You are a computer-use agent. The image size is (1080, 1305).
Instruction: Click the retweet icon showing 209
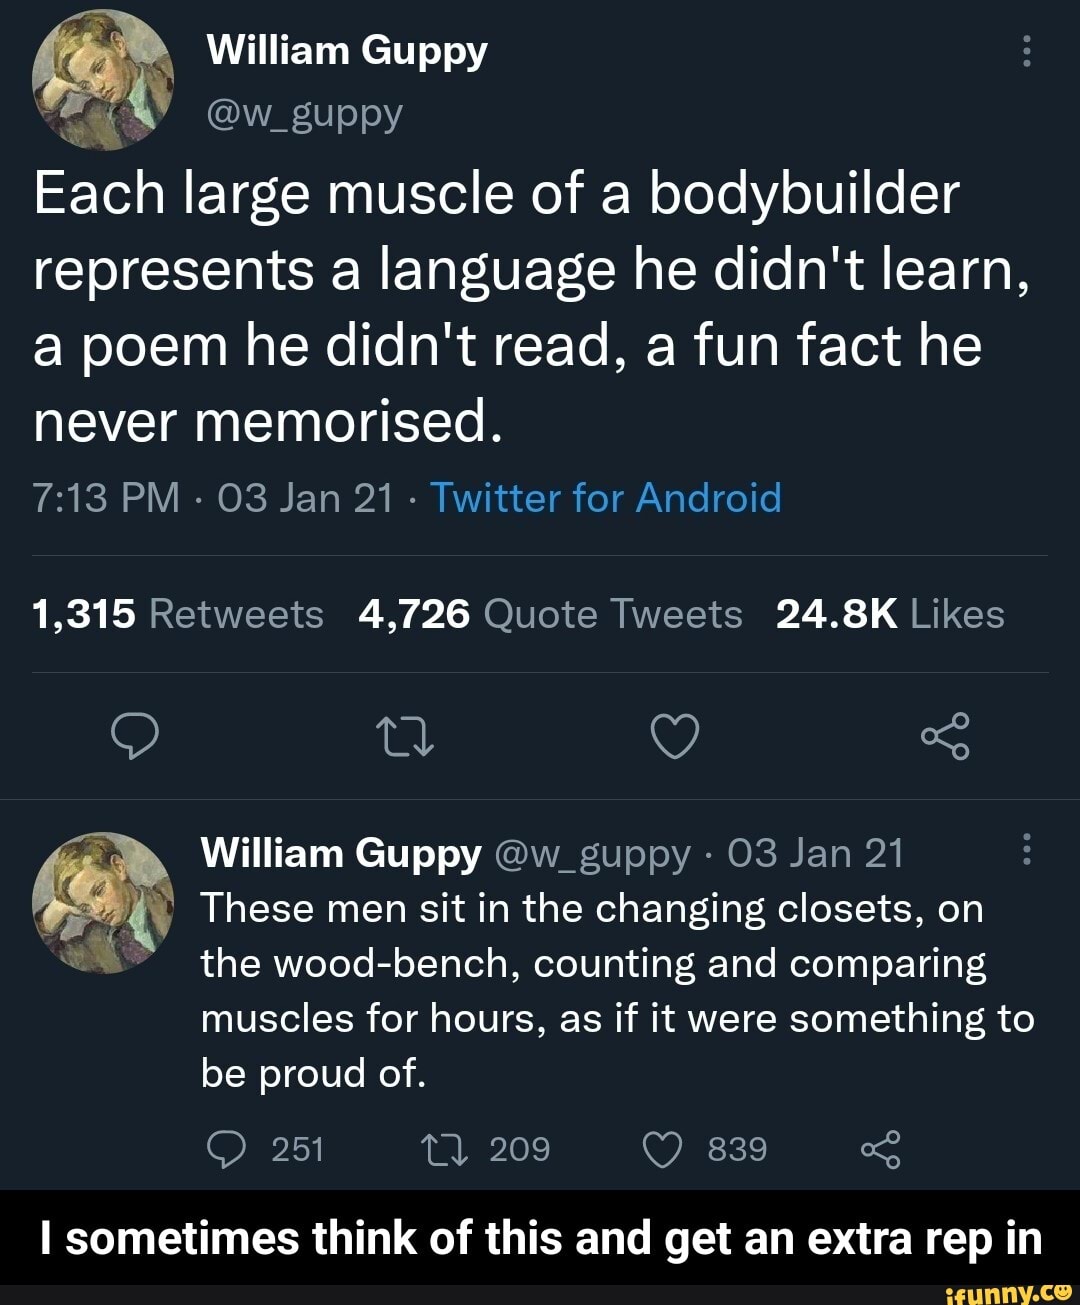(444, 1149)
